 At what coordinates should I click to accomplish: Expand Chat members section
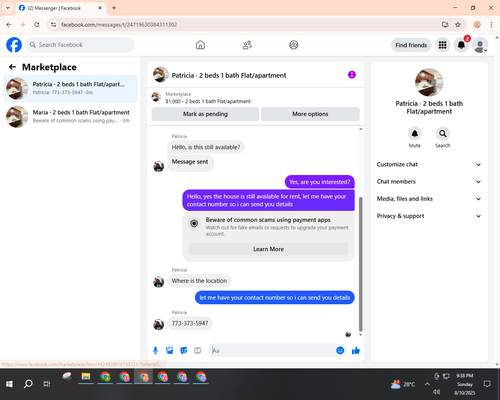point(429,182)
